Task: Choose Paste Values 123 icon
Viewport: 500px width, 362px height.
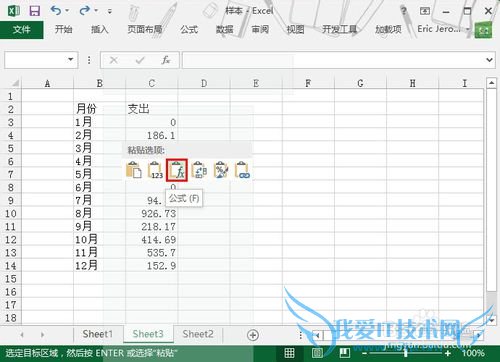Action: (x=155, y=170)
